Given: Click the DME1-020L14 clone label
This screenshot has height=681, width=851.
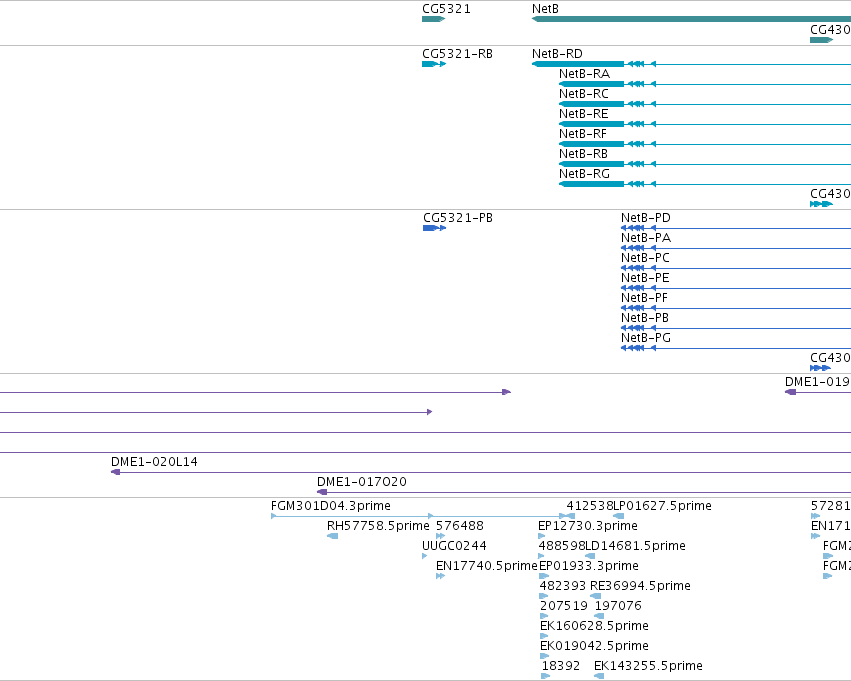Looking at the screenshot, I should [x=154, y=462].
